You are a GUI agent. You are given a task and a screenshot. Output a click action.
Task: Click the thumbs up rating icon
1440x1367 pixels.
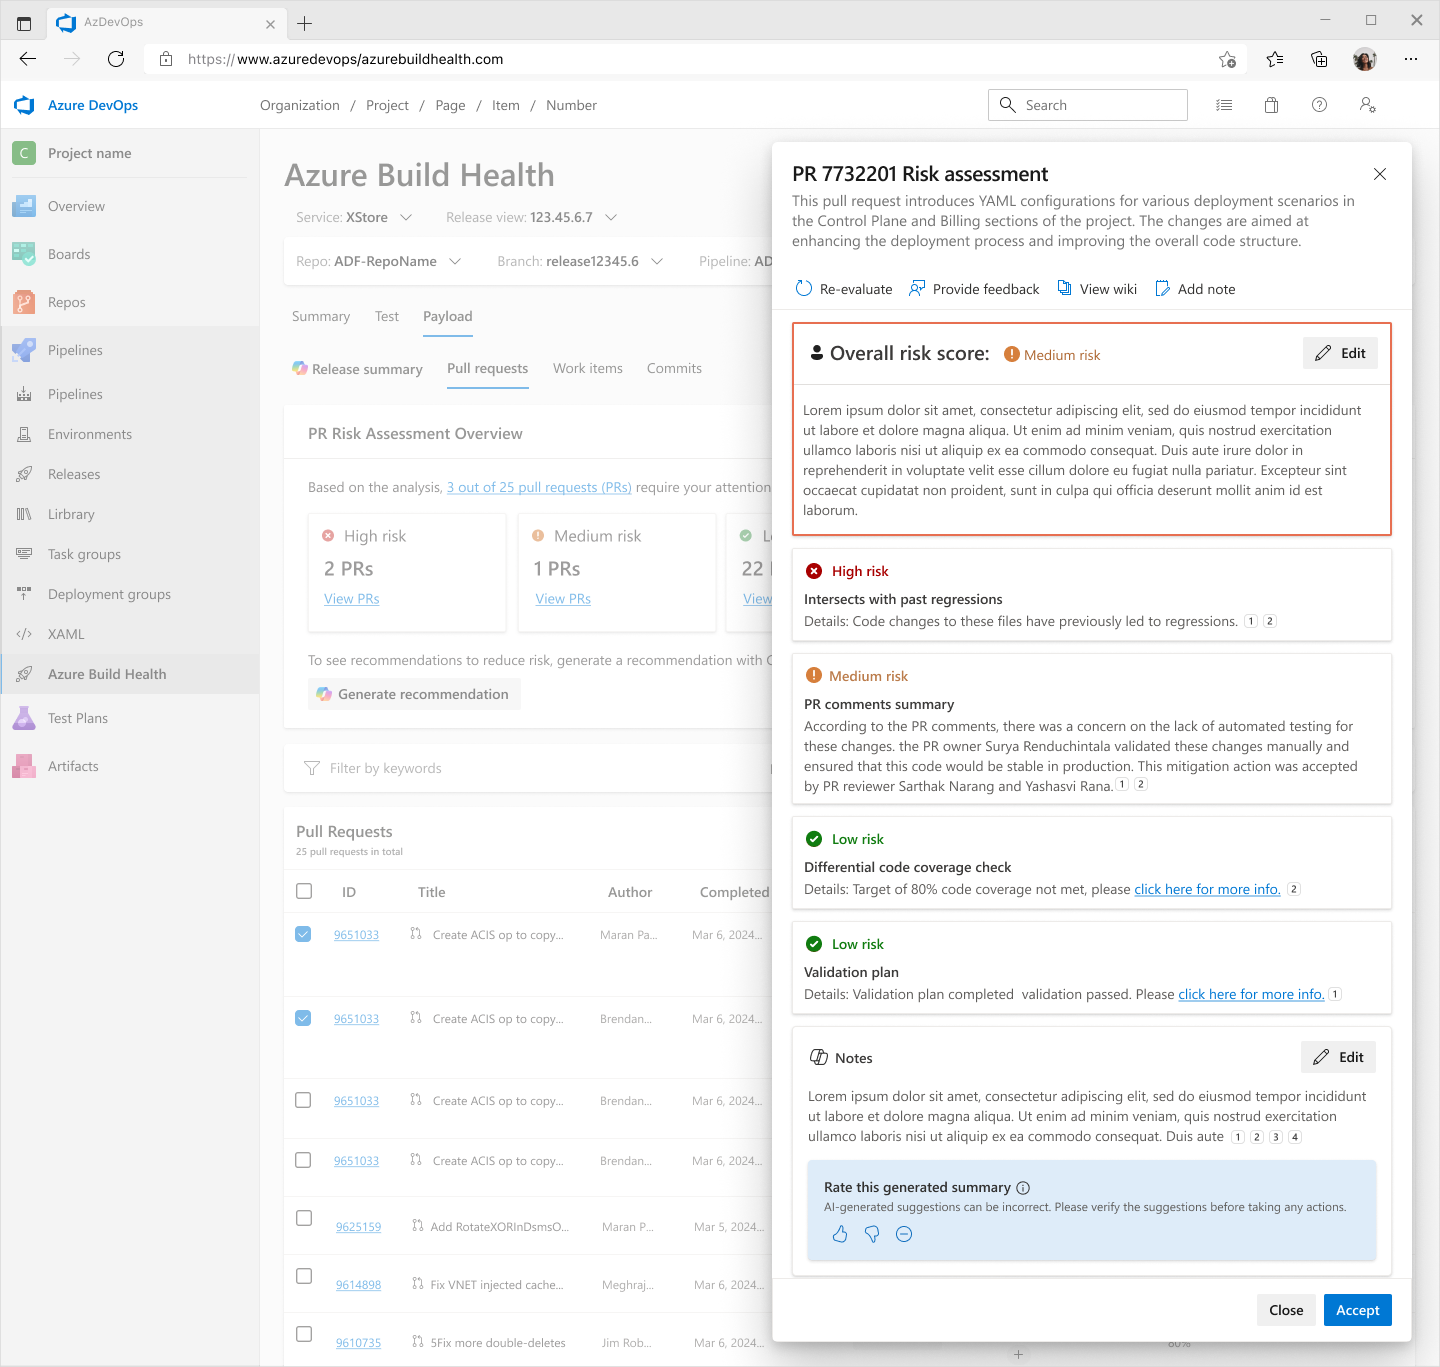tap(840, 1234)
